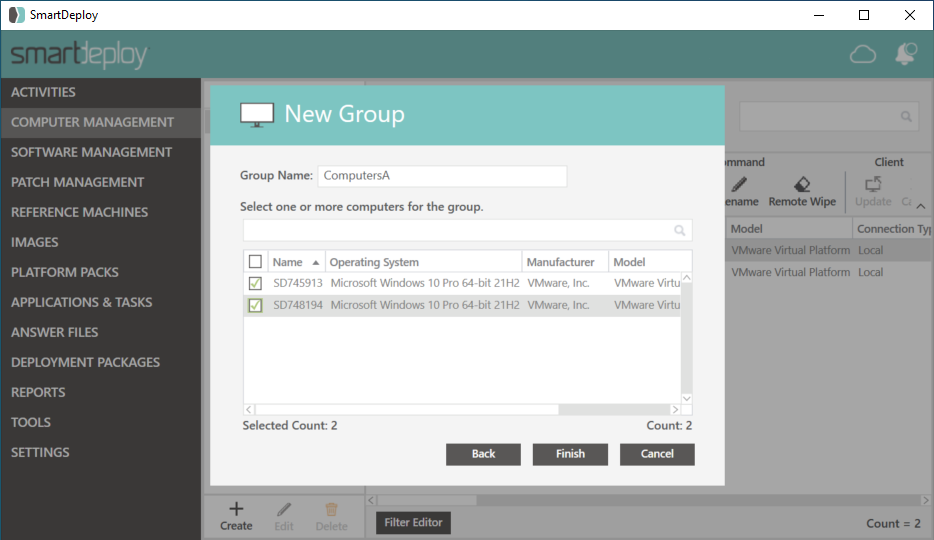Viewport: 934px width, 540px height.
Task: Click the Finish button
Action: (x=570, y=454)
